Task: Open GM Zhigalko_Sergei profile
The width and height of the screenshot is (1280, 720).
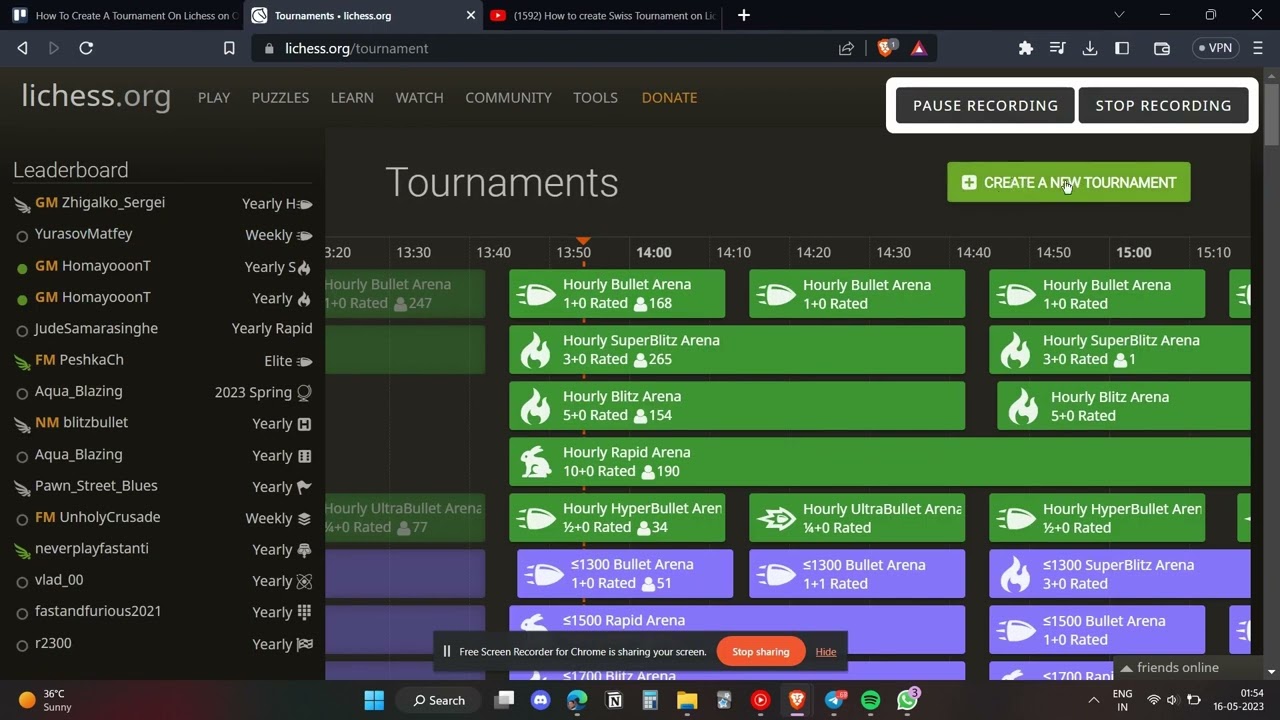Action: [100, 202]
